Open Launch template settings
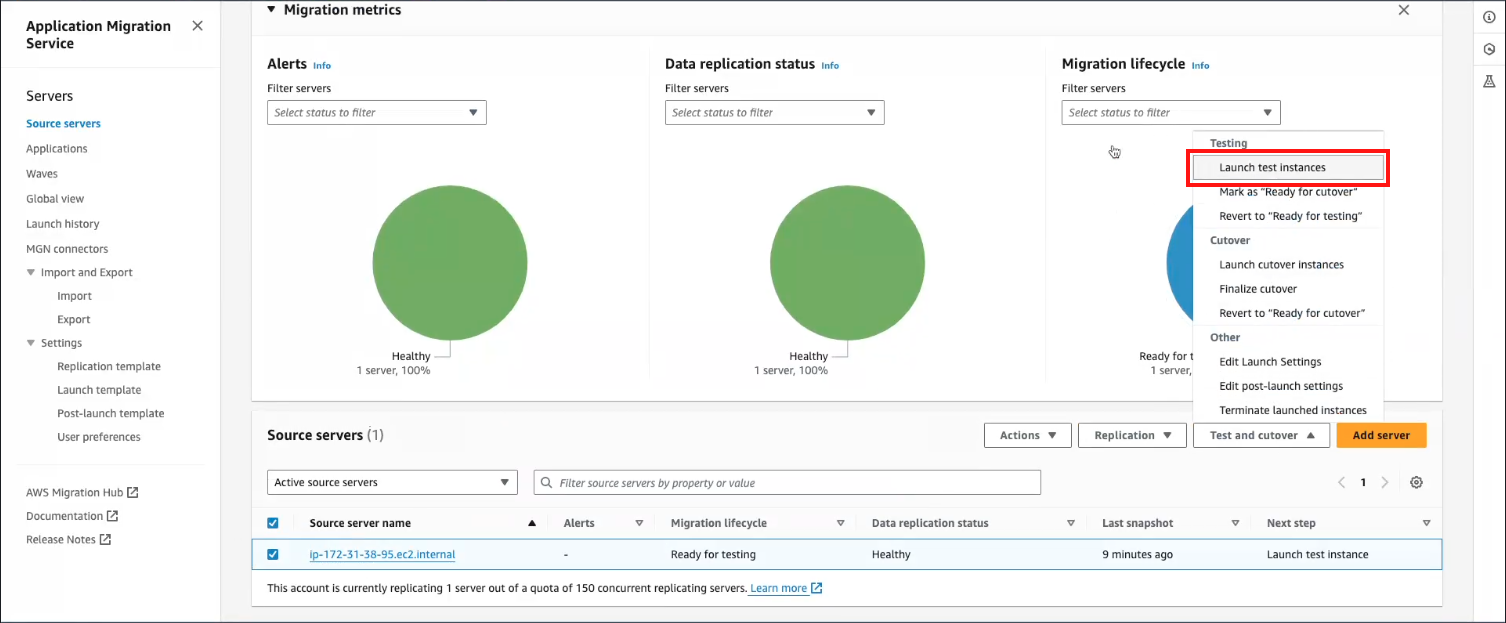The image size is (1506, 623). (x=99, y=390)
